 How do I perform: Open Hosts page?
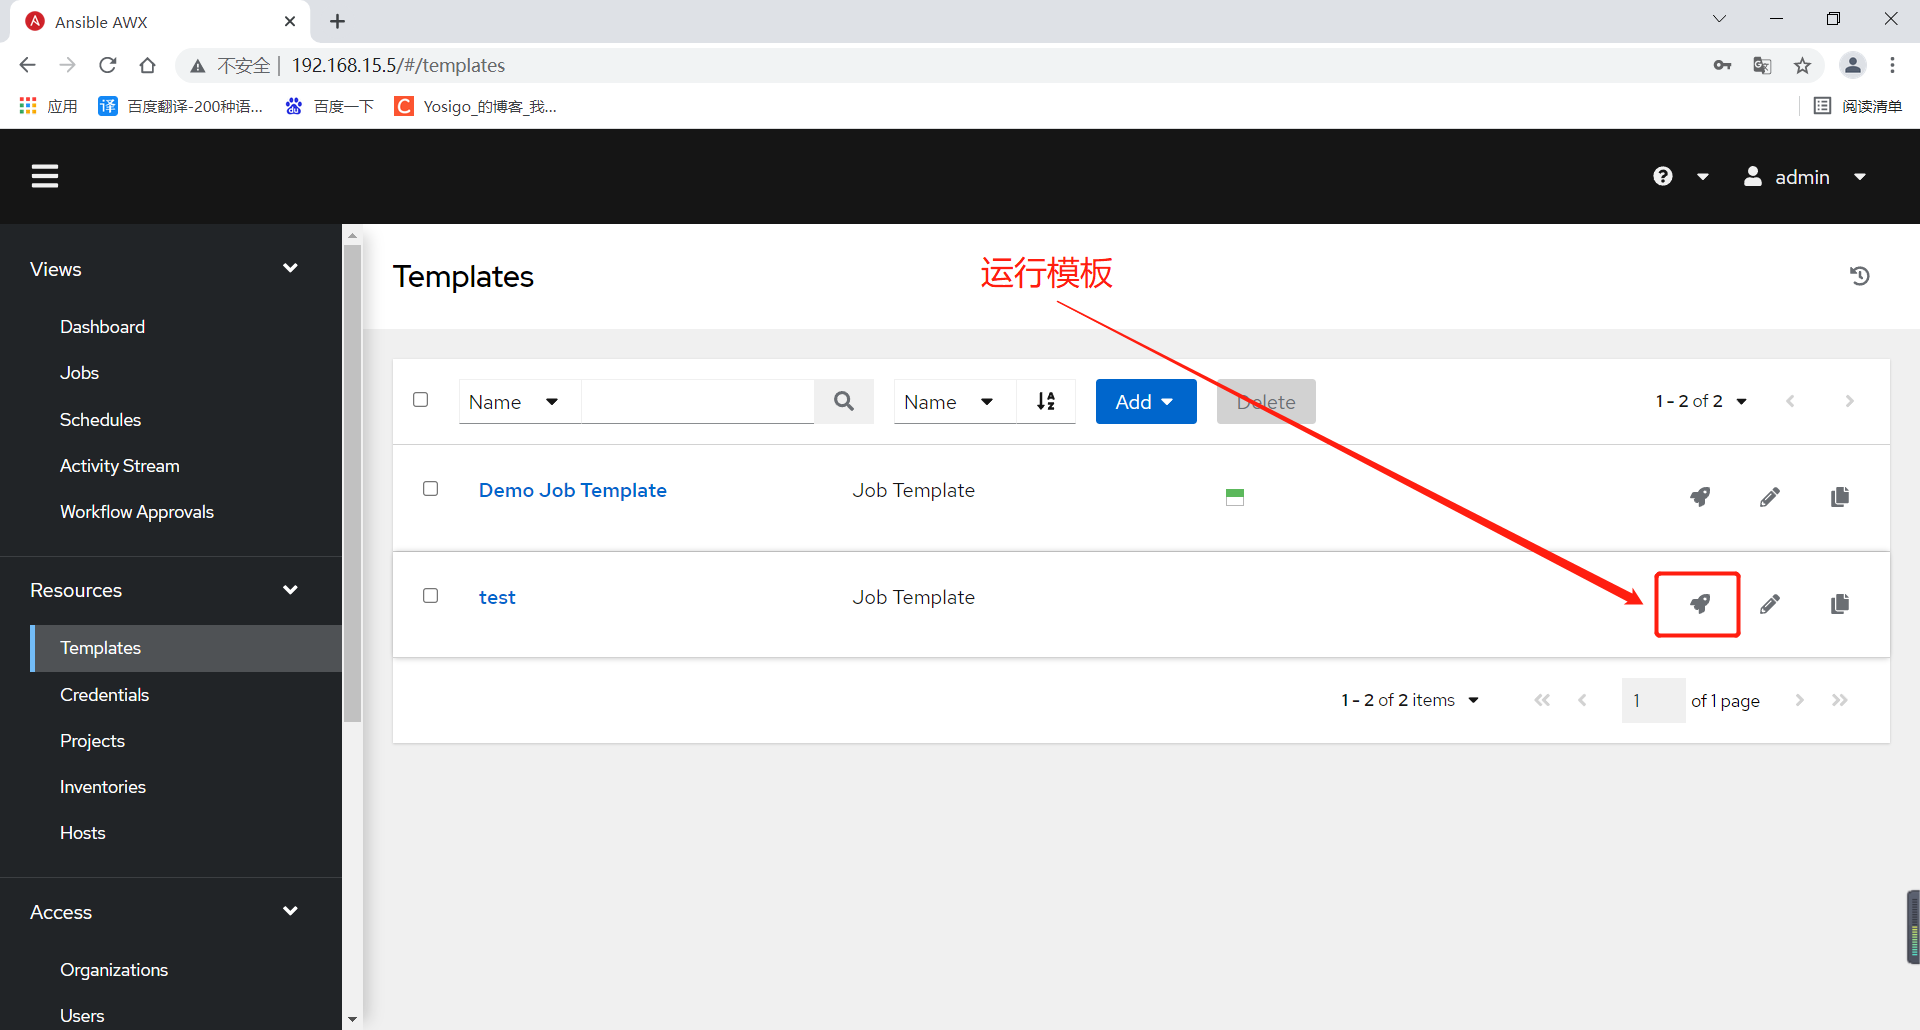pos(82,833)
